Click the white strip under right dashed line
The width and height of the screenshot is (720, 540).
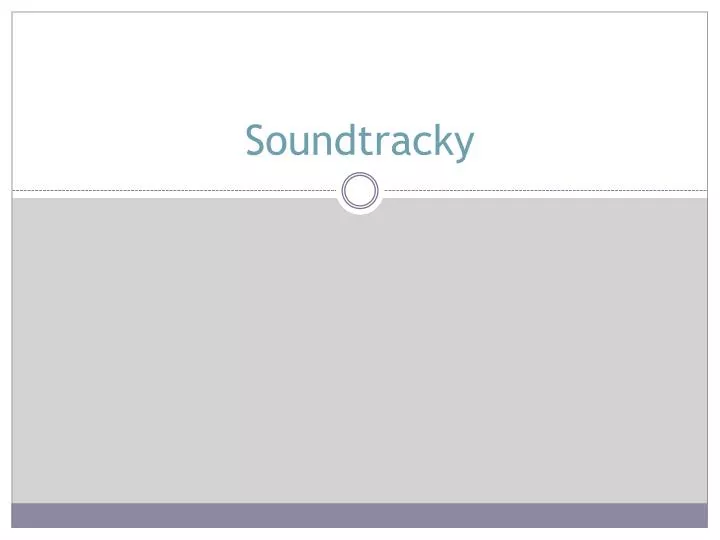[x=546, y=195]
